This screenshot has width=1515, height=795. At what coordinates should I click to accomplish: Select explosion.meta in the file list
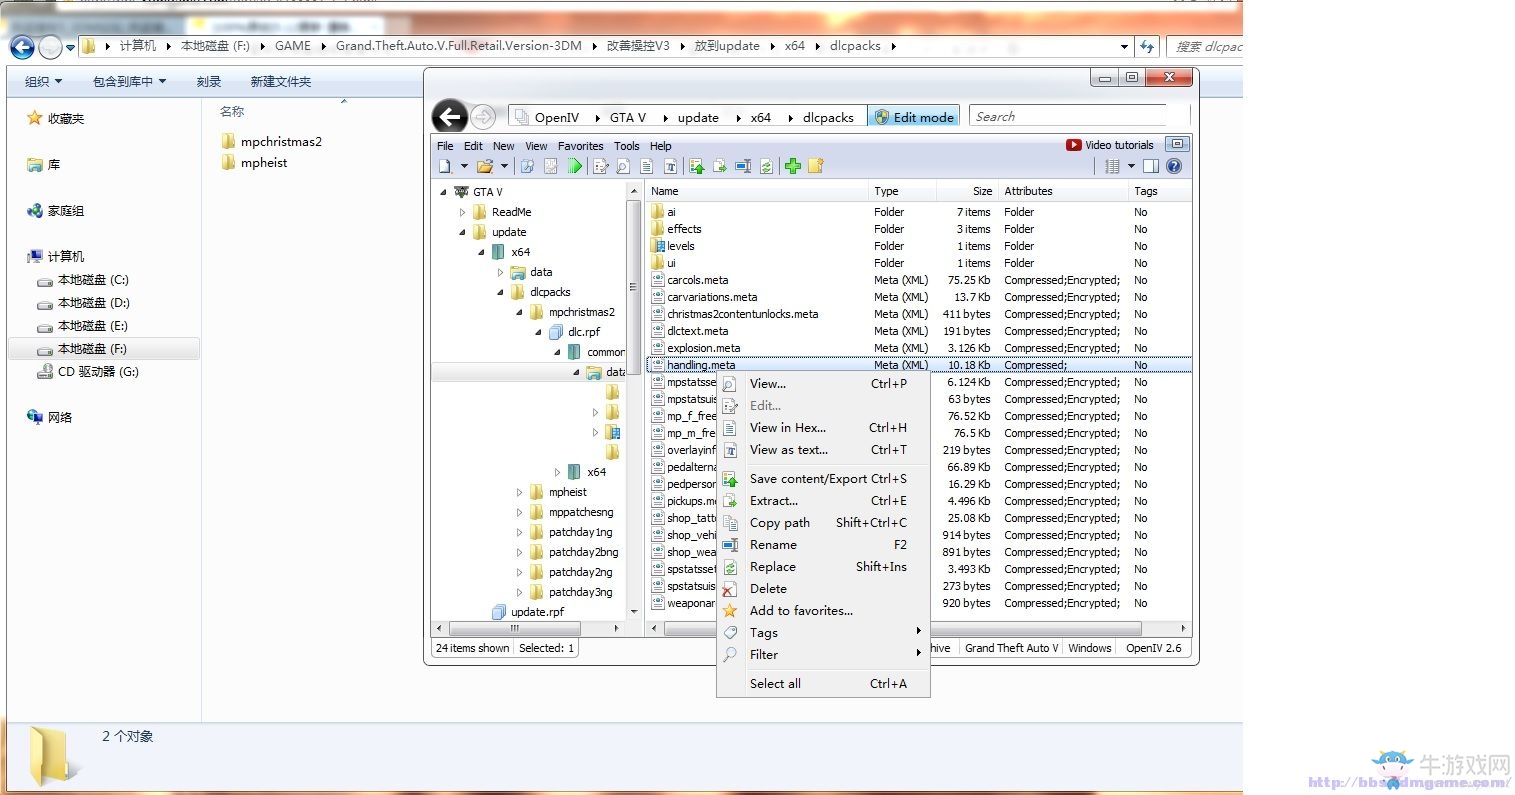coord(704,348)
